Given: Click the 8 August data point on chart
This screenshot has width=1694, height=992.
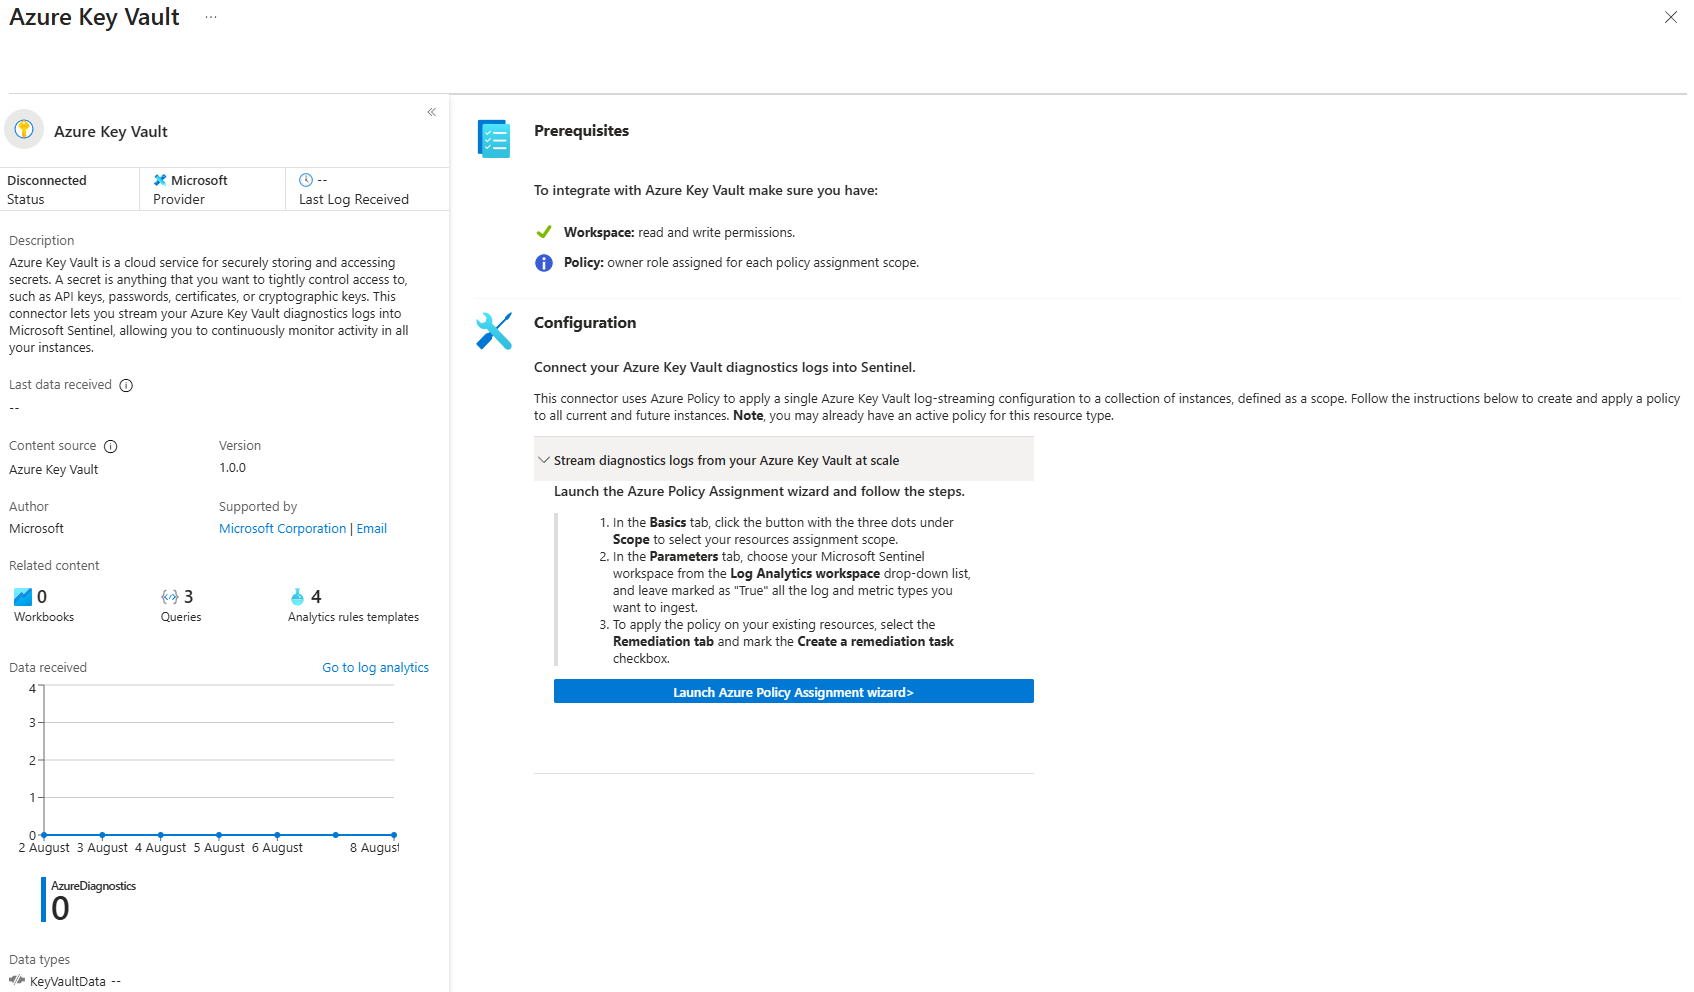Looking at the screenshot, I should point(394,835).
